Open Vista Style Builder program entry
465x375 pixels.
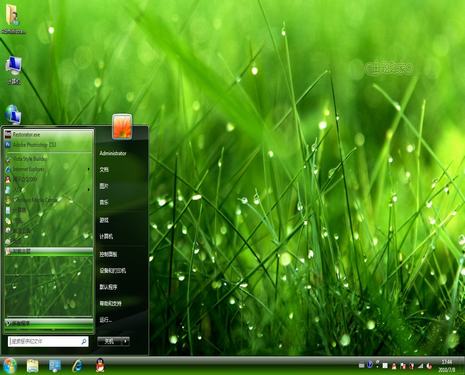coord(49,159)
